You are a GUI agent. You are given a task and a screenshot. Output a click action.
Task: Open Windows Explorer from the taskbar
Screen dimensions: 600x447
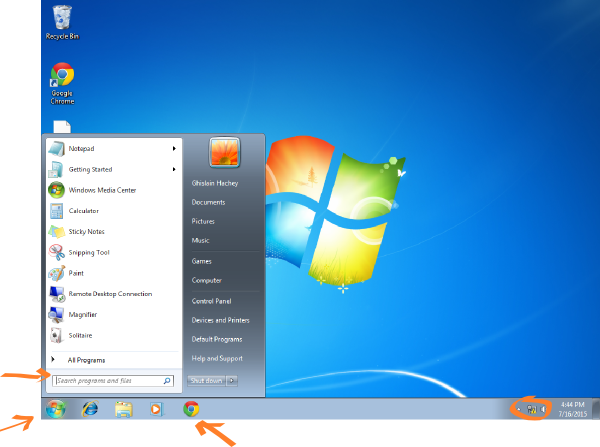[x=124, y=409]
